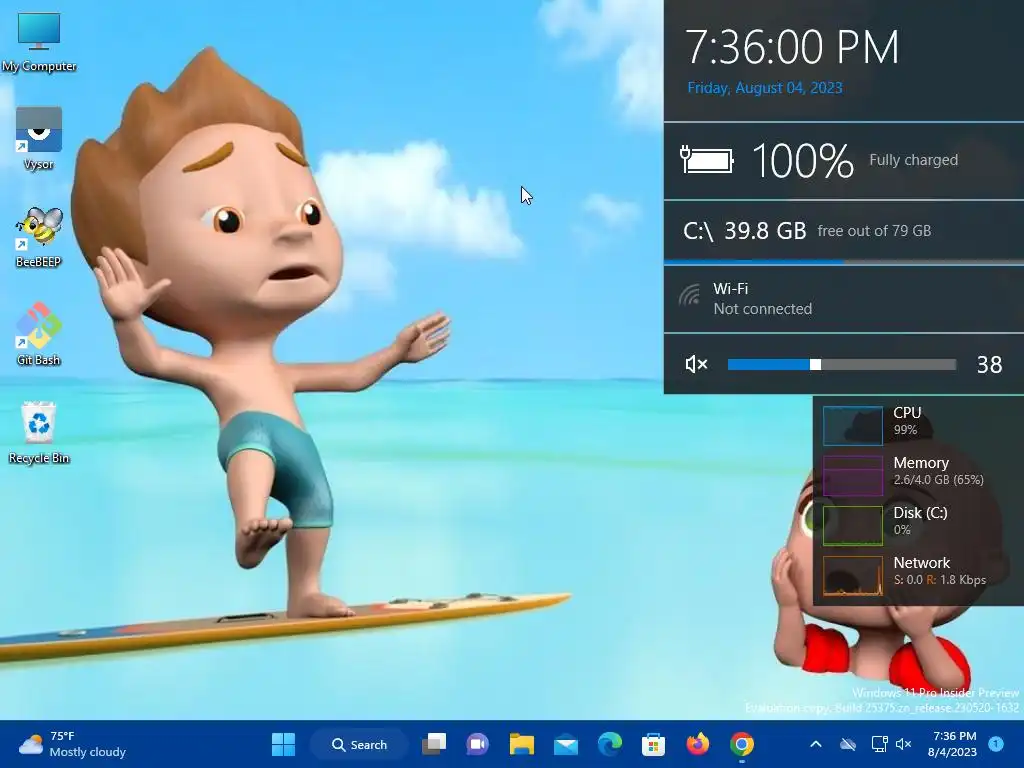This screenshot has width=1024, height=768.
Task: Toggle mute with the speaker icon in widget
Action: tap(696, 364)
